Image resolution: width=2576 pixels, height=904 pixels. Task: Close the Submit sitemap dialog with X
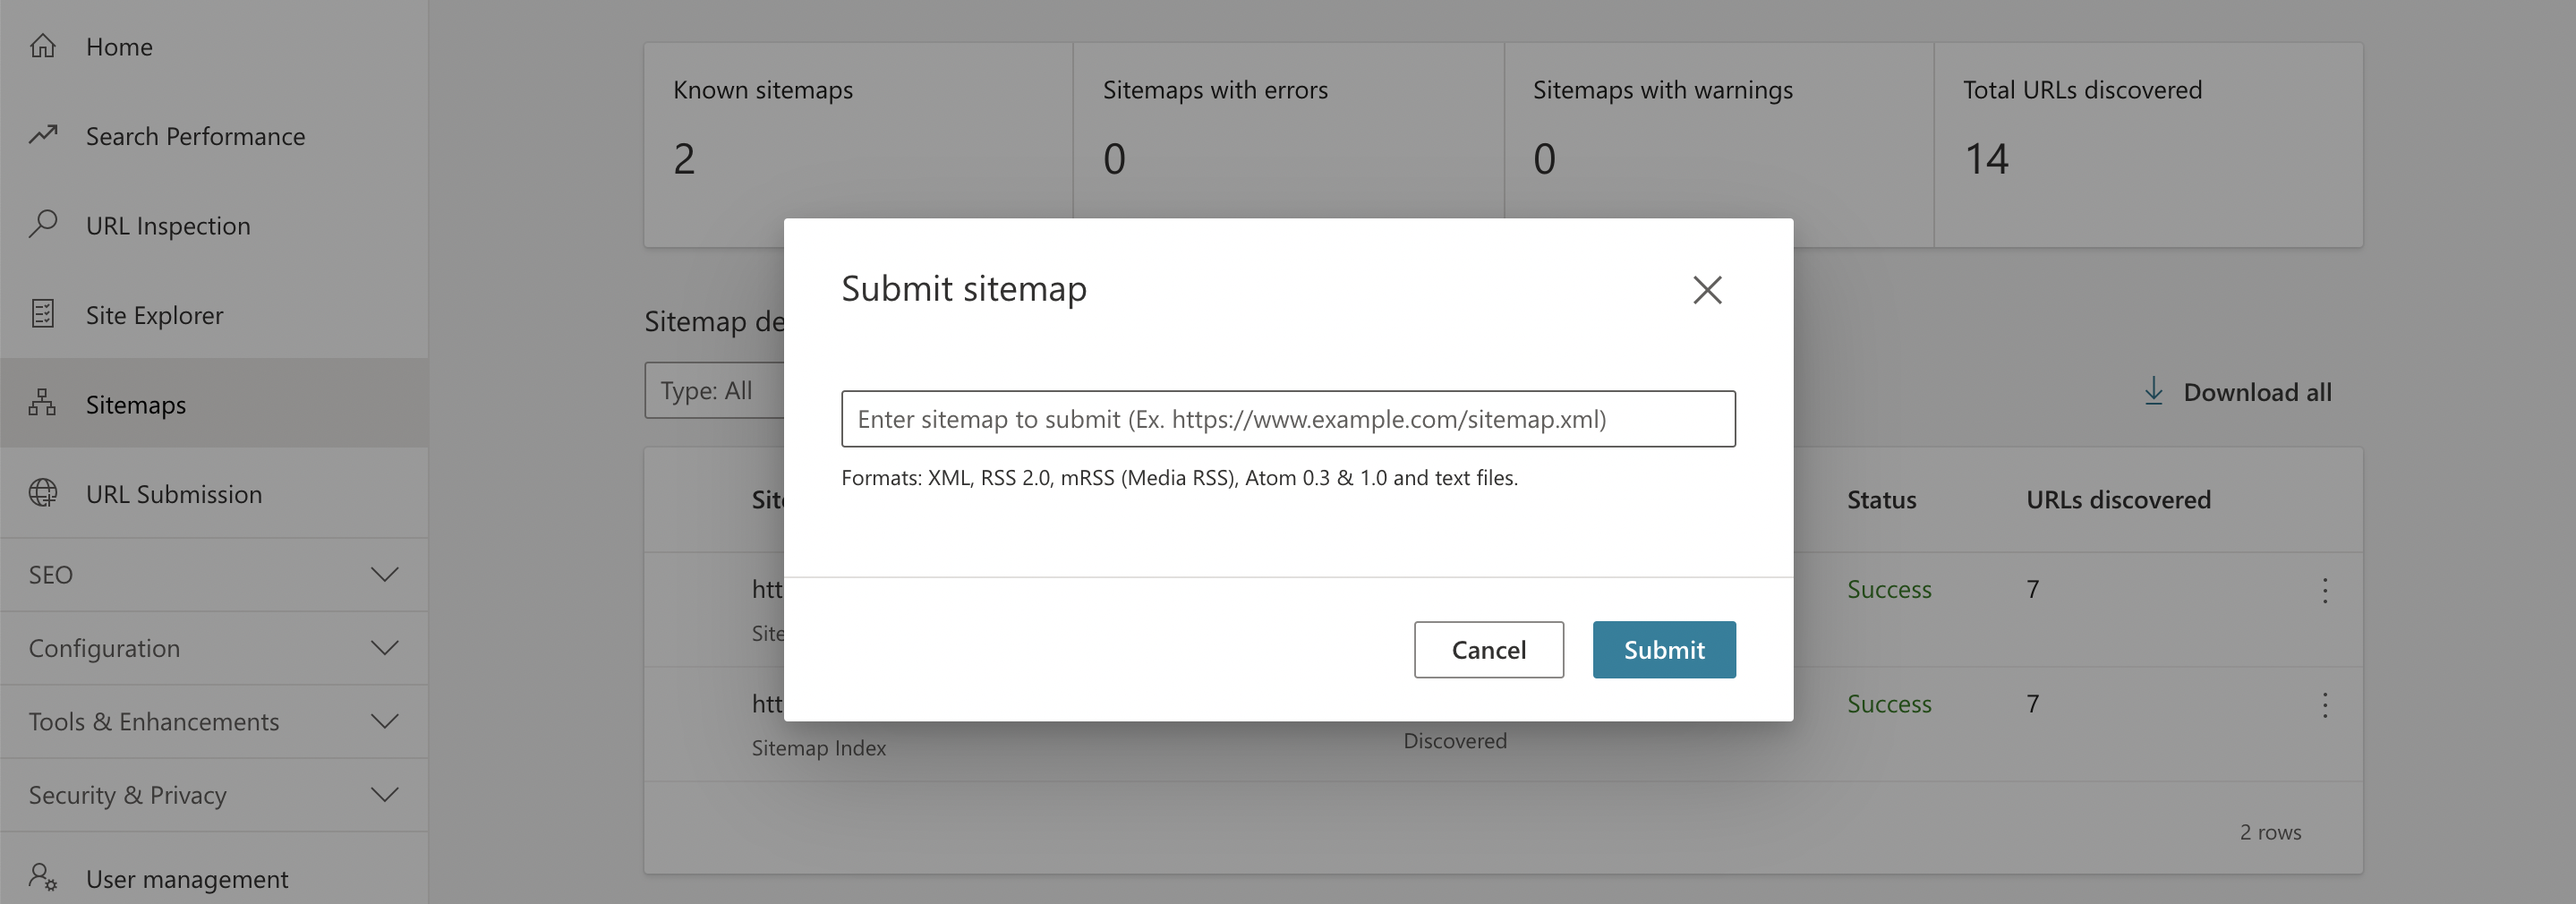(1707, 290)
